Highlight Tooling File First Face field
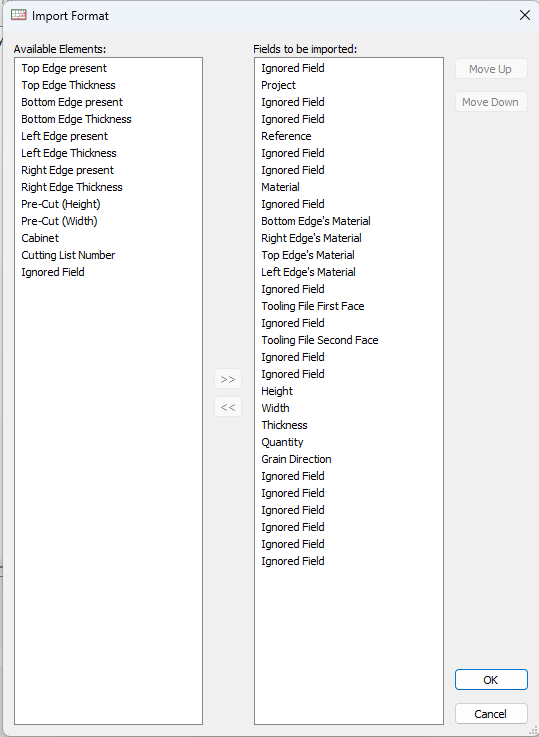 coord(312,306)
